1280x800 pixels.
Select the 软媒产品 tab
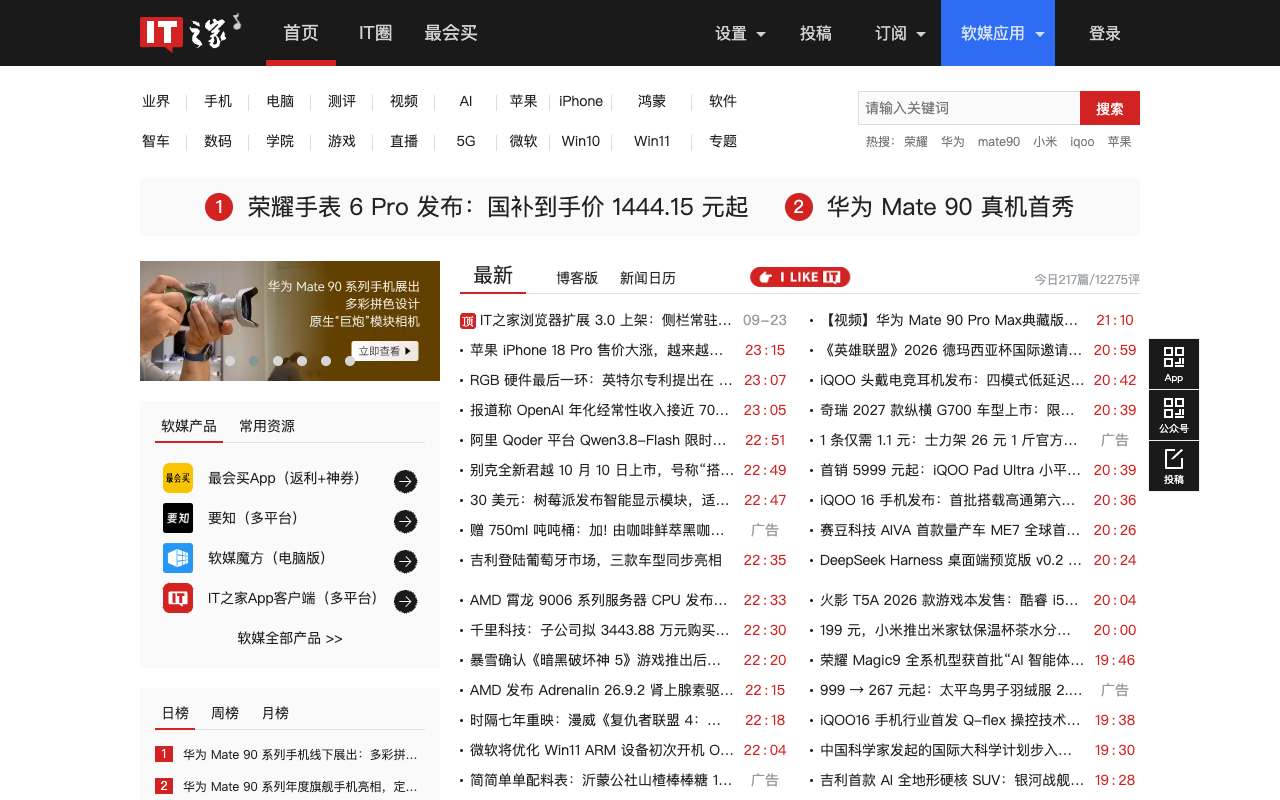[189, 426]
